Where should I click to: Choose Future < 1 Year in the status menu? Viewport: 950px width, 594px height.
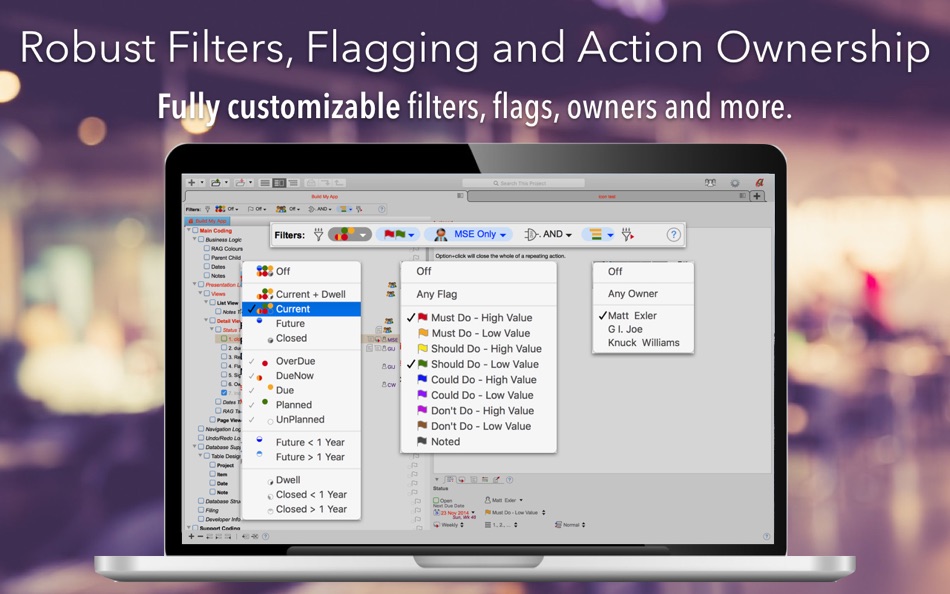point(301,442)
